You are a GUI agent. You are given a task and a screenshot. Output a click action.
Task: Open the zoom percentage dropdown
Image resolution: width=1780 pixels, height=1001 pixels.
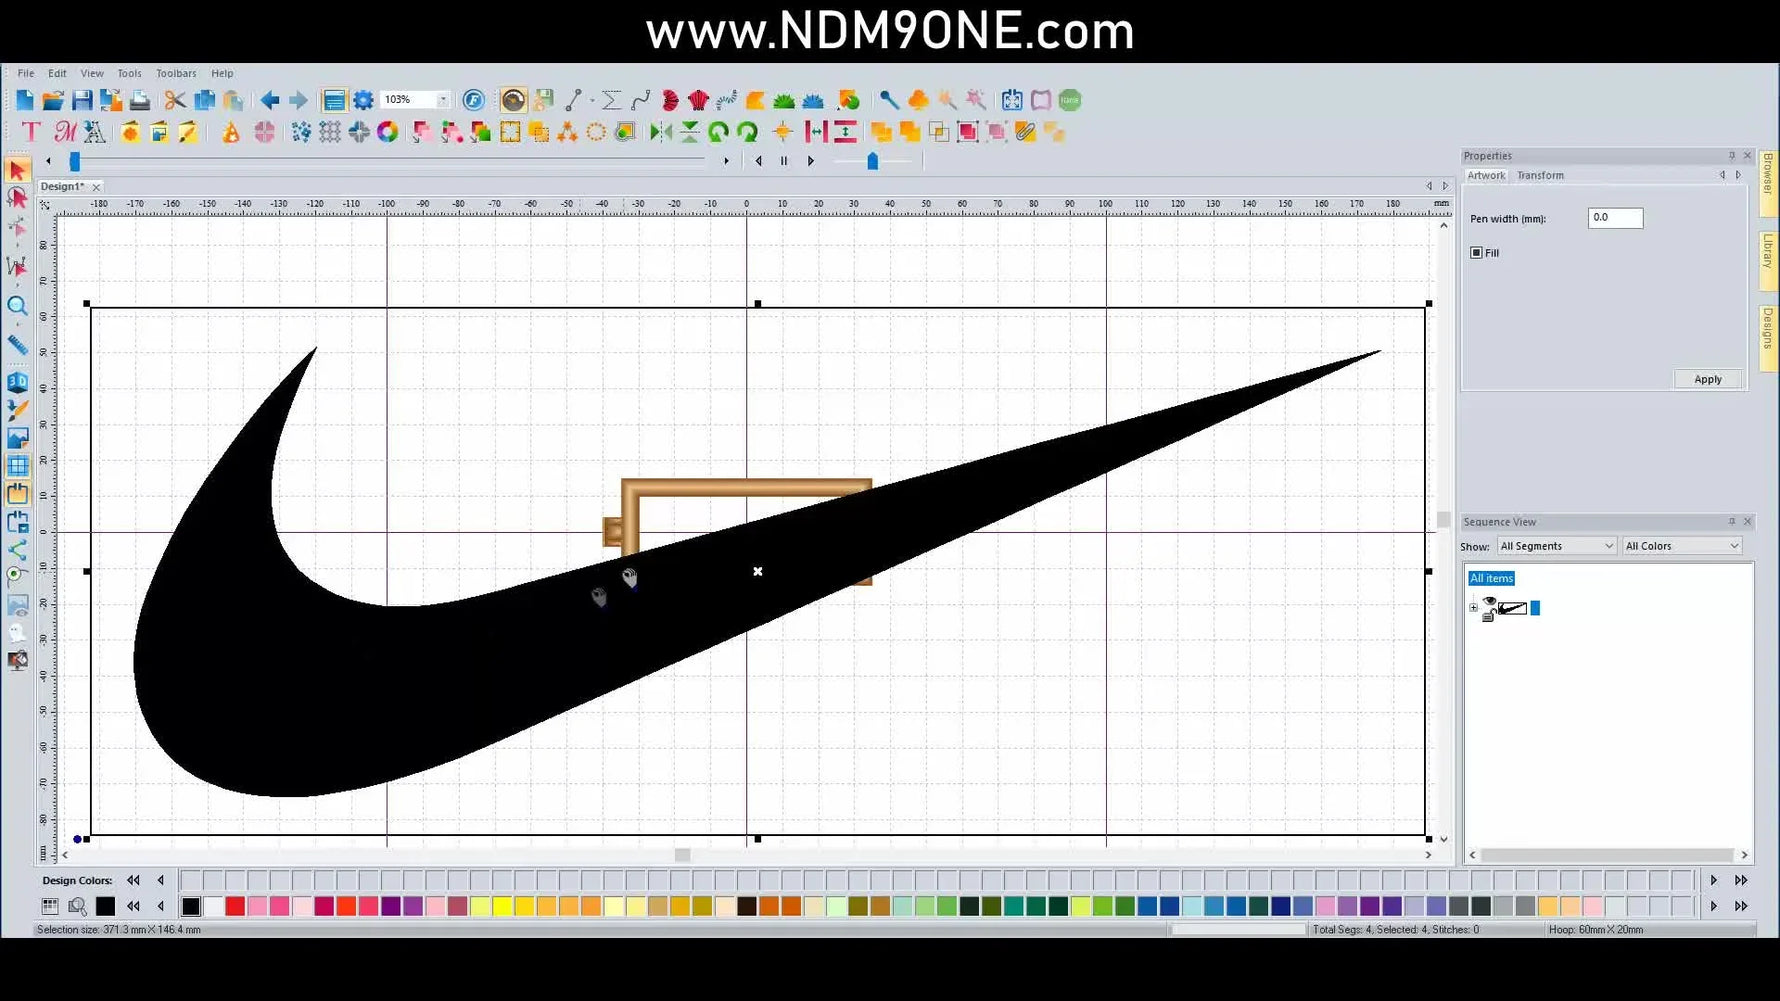tap(443, 100)
